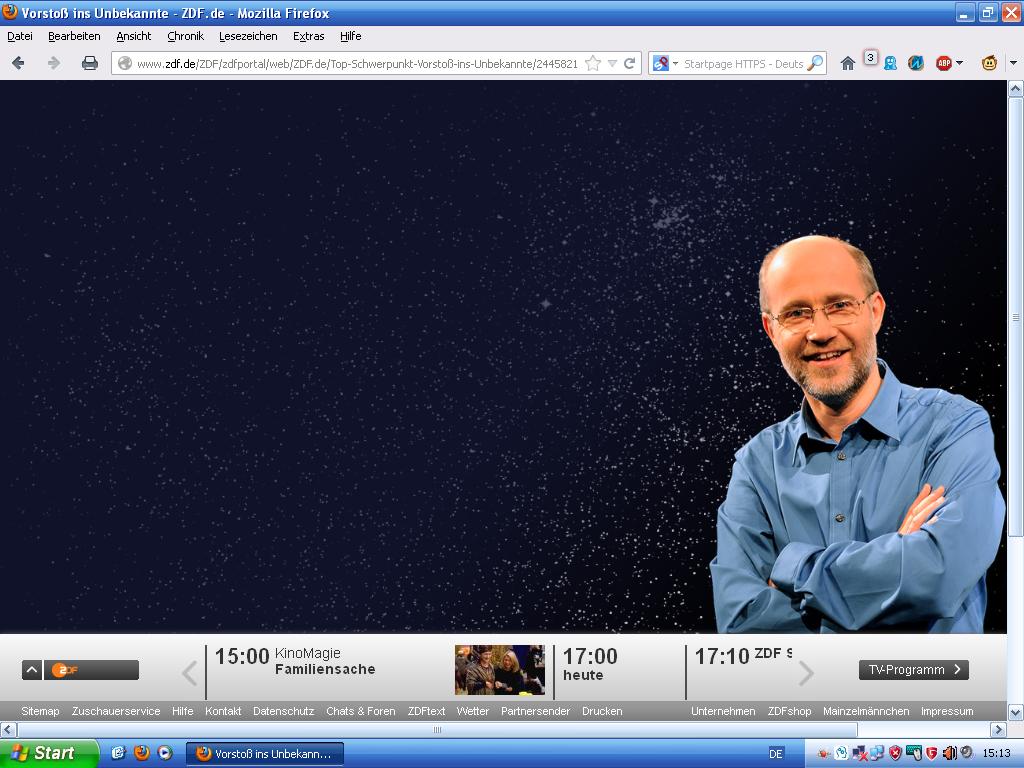Open the URL history dropdown arrow
This screenshot has height=768, width=1024.
613,63
